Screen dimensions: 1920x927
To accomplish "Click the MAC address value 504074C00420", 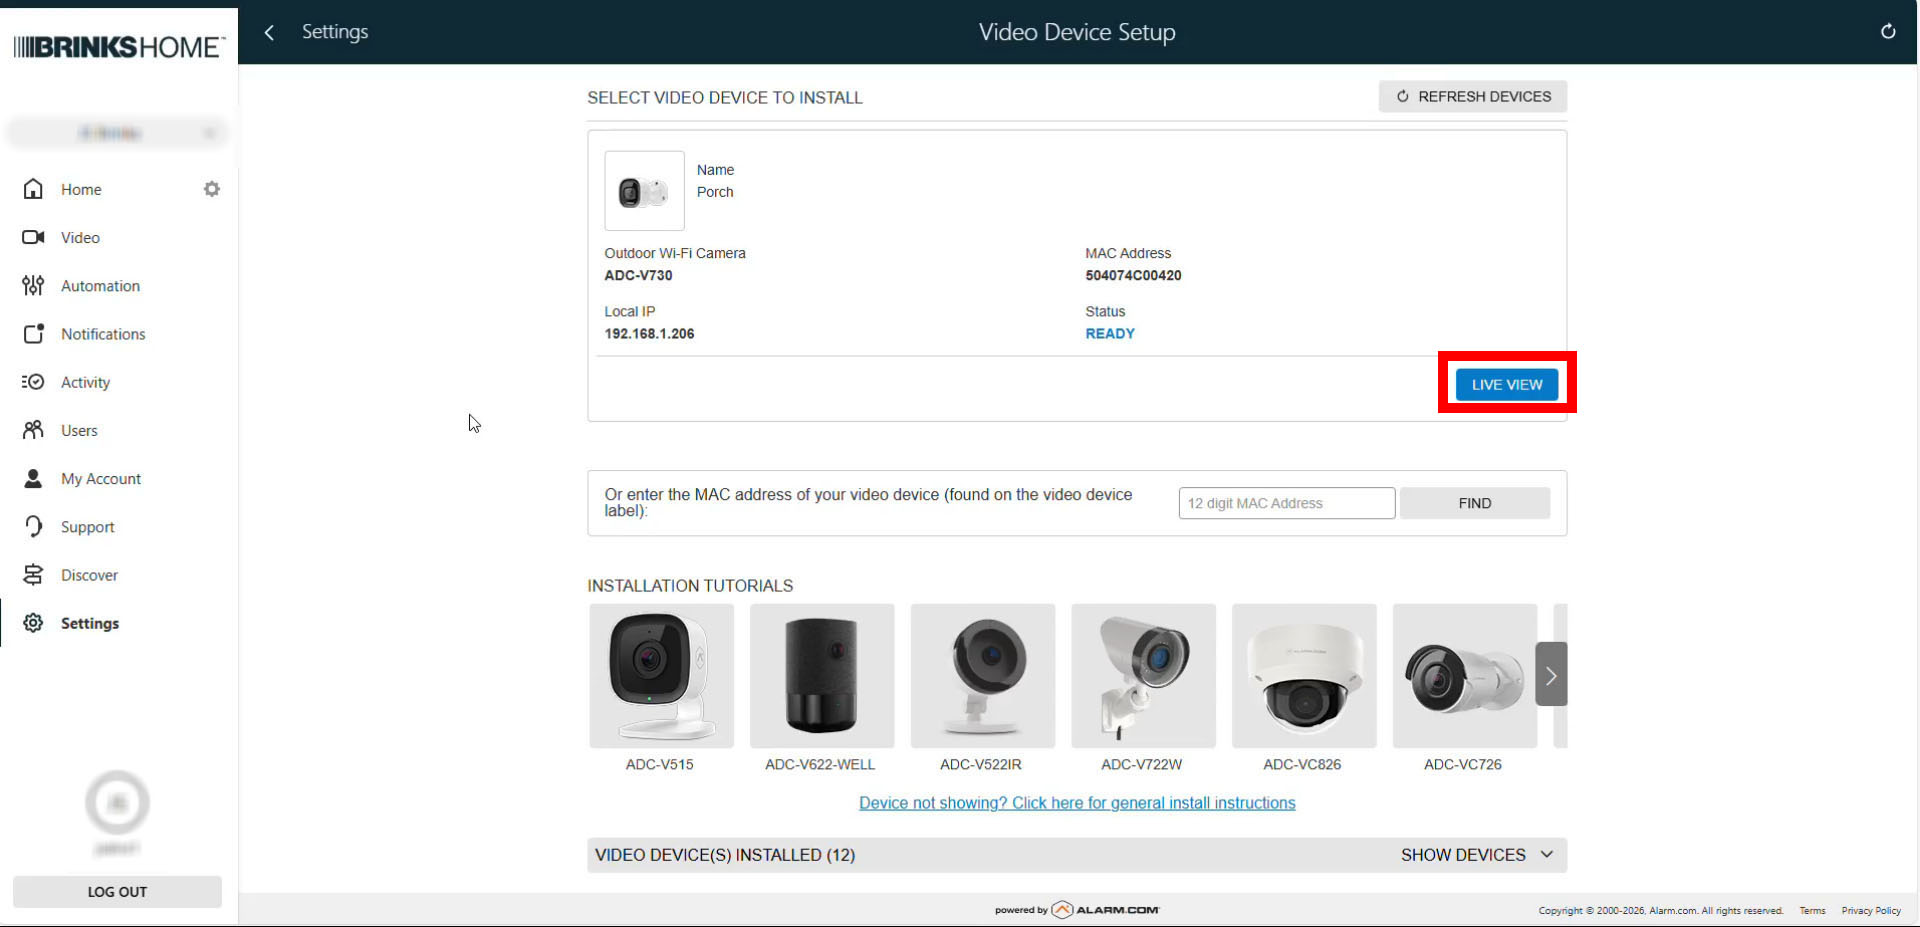I will pos(1133,276).
